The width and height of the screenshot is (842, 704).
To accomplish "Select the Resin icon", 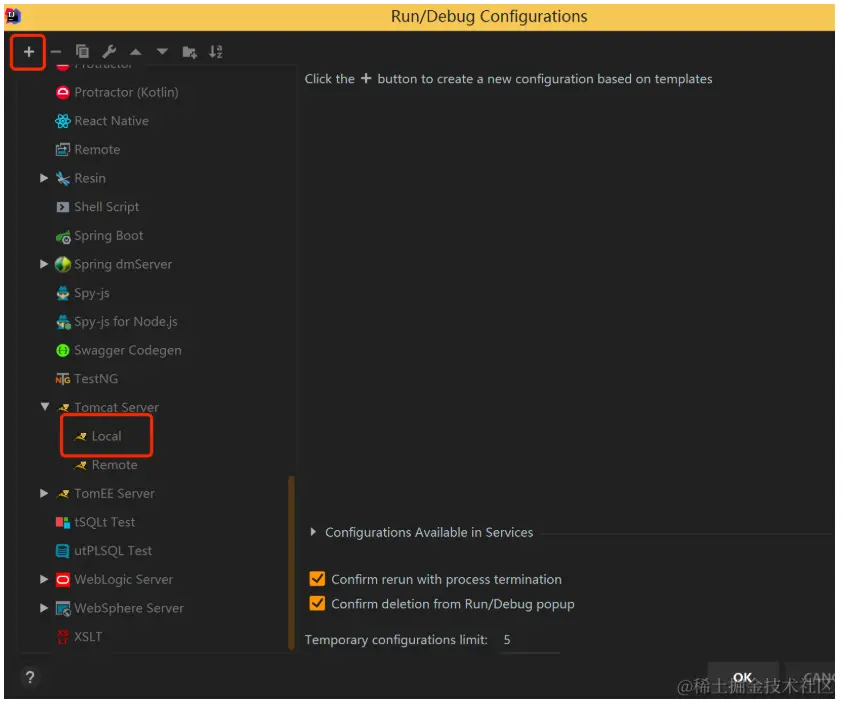I will click(63, 178).
